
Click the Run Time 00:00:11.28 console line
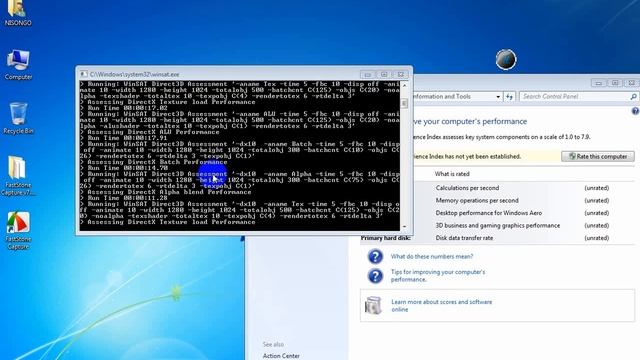[x=124, y=198]
